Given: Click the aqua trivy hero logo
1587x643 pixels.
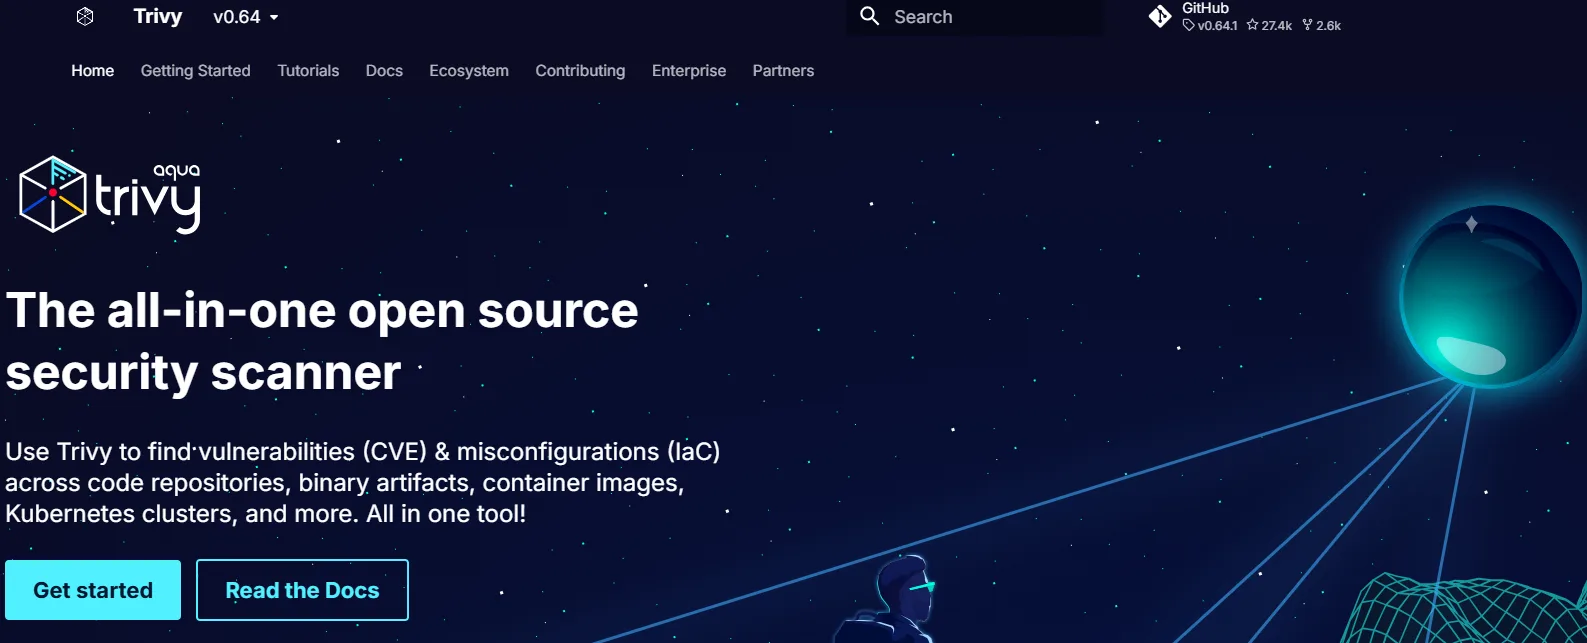Looking at the screenshot, I should click(x=110, y=194).
